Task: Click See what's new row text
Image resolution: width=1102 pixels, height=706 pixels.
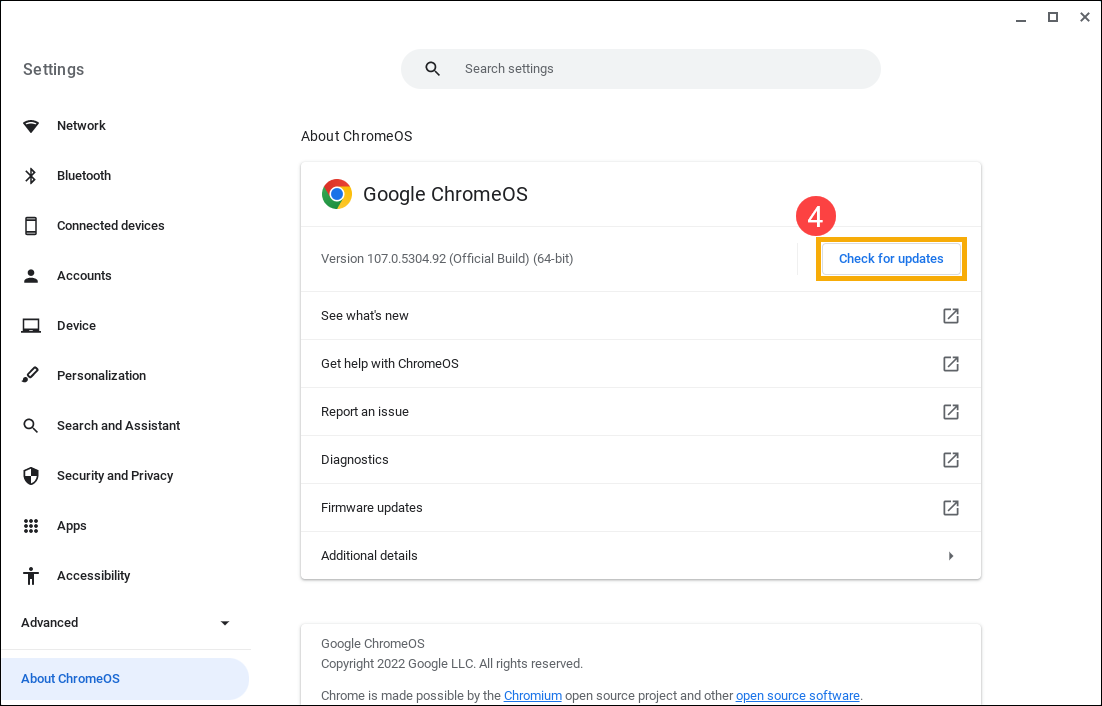Action: 365,316
